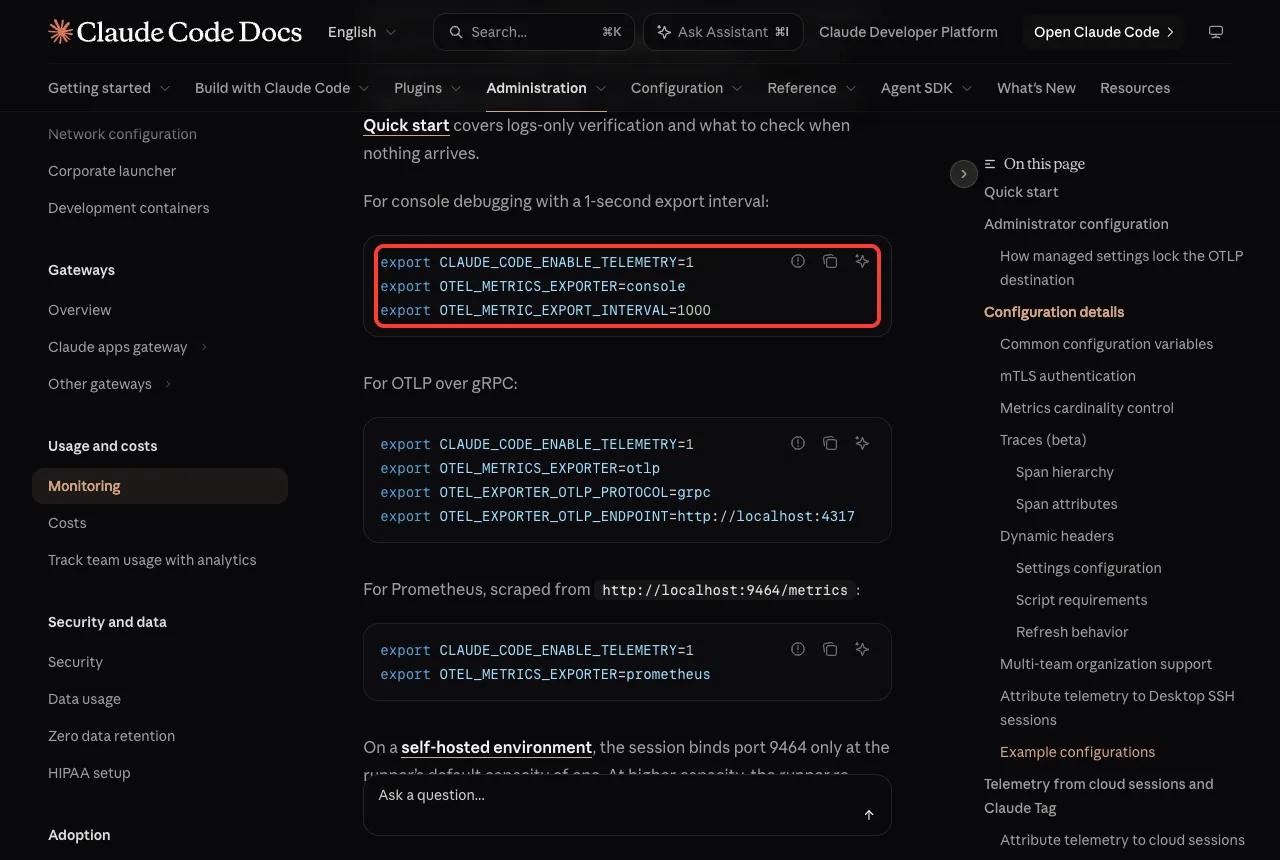Ask AI about the OTLP gRPC code block
This screenshot has height=860, width=1280.
tap(862, 443)
